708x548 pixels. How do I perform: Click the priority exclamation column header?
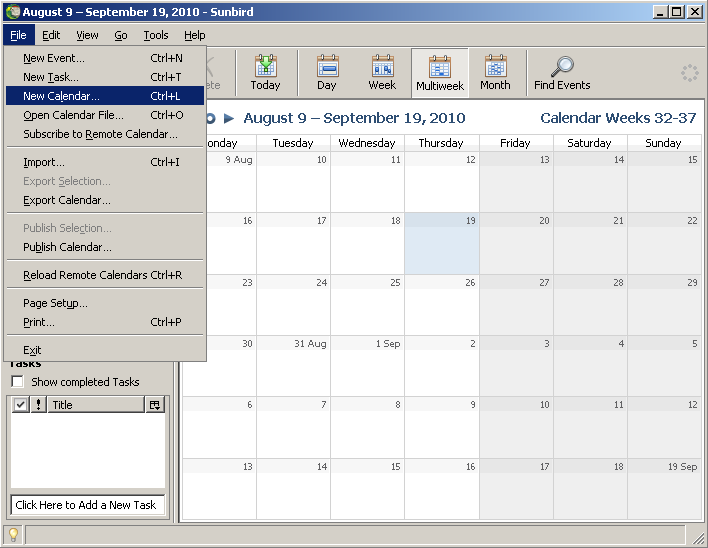click(39, 405)
